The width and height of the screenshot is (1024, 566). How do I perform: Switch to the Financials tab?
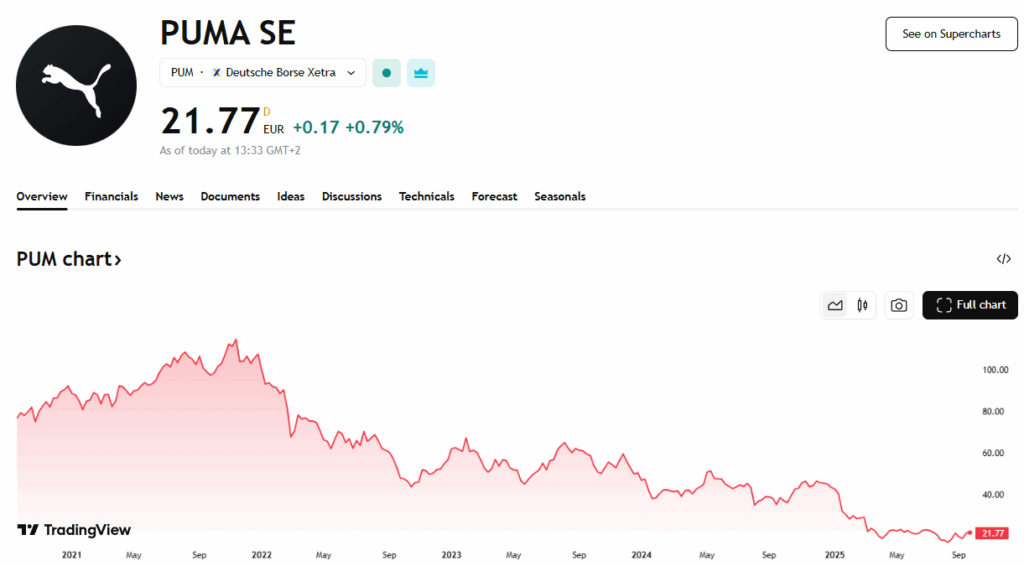pos(111,197)
